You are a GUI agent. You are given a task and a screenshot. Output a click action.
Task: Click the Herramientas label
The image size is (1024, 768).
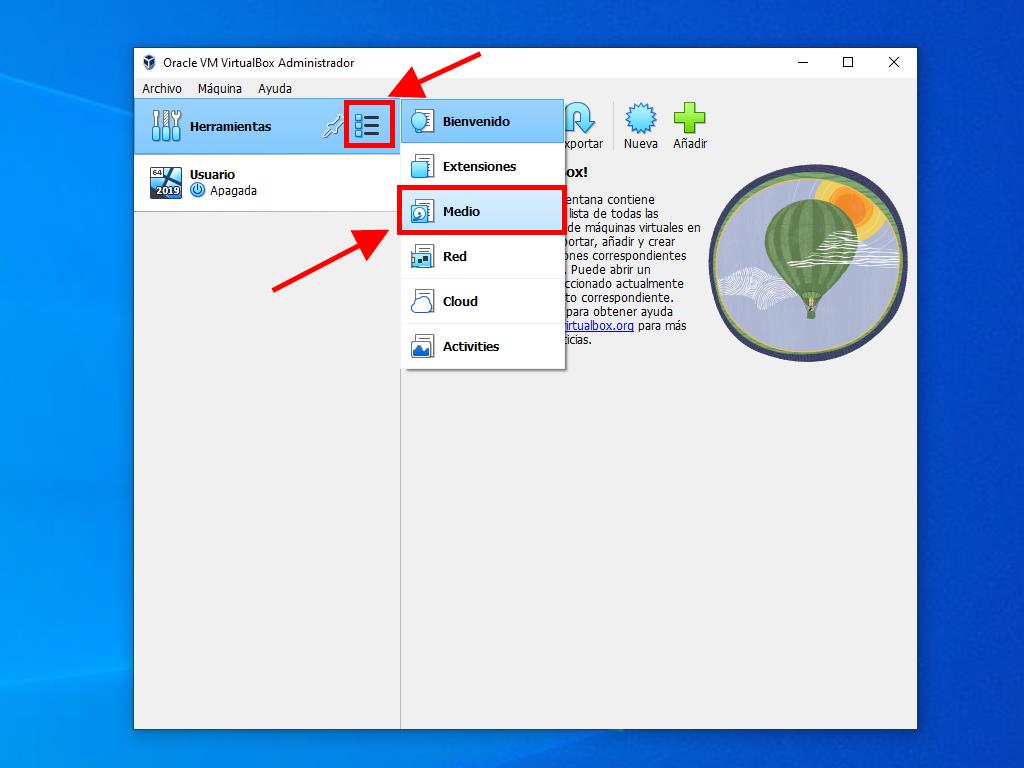tap(231, 127)
